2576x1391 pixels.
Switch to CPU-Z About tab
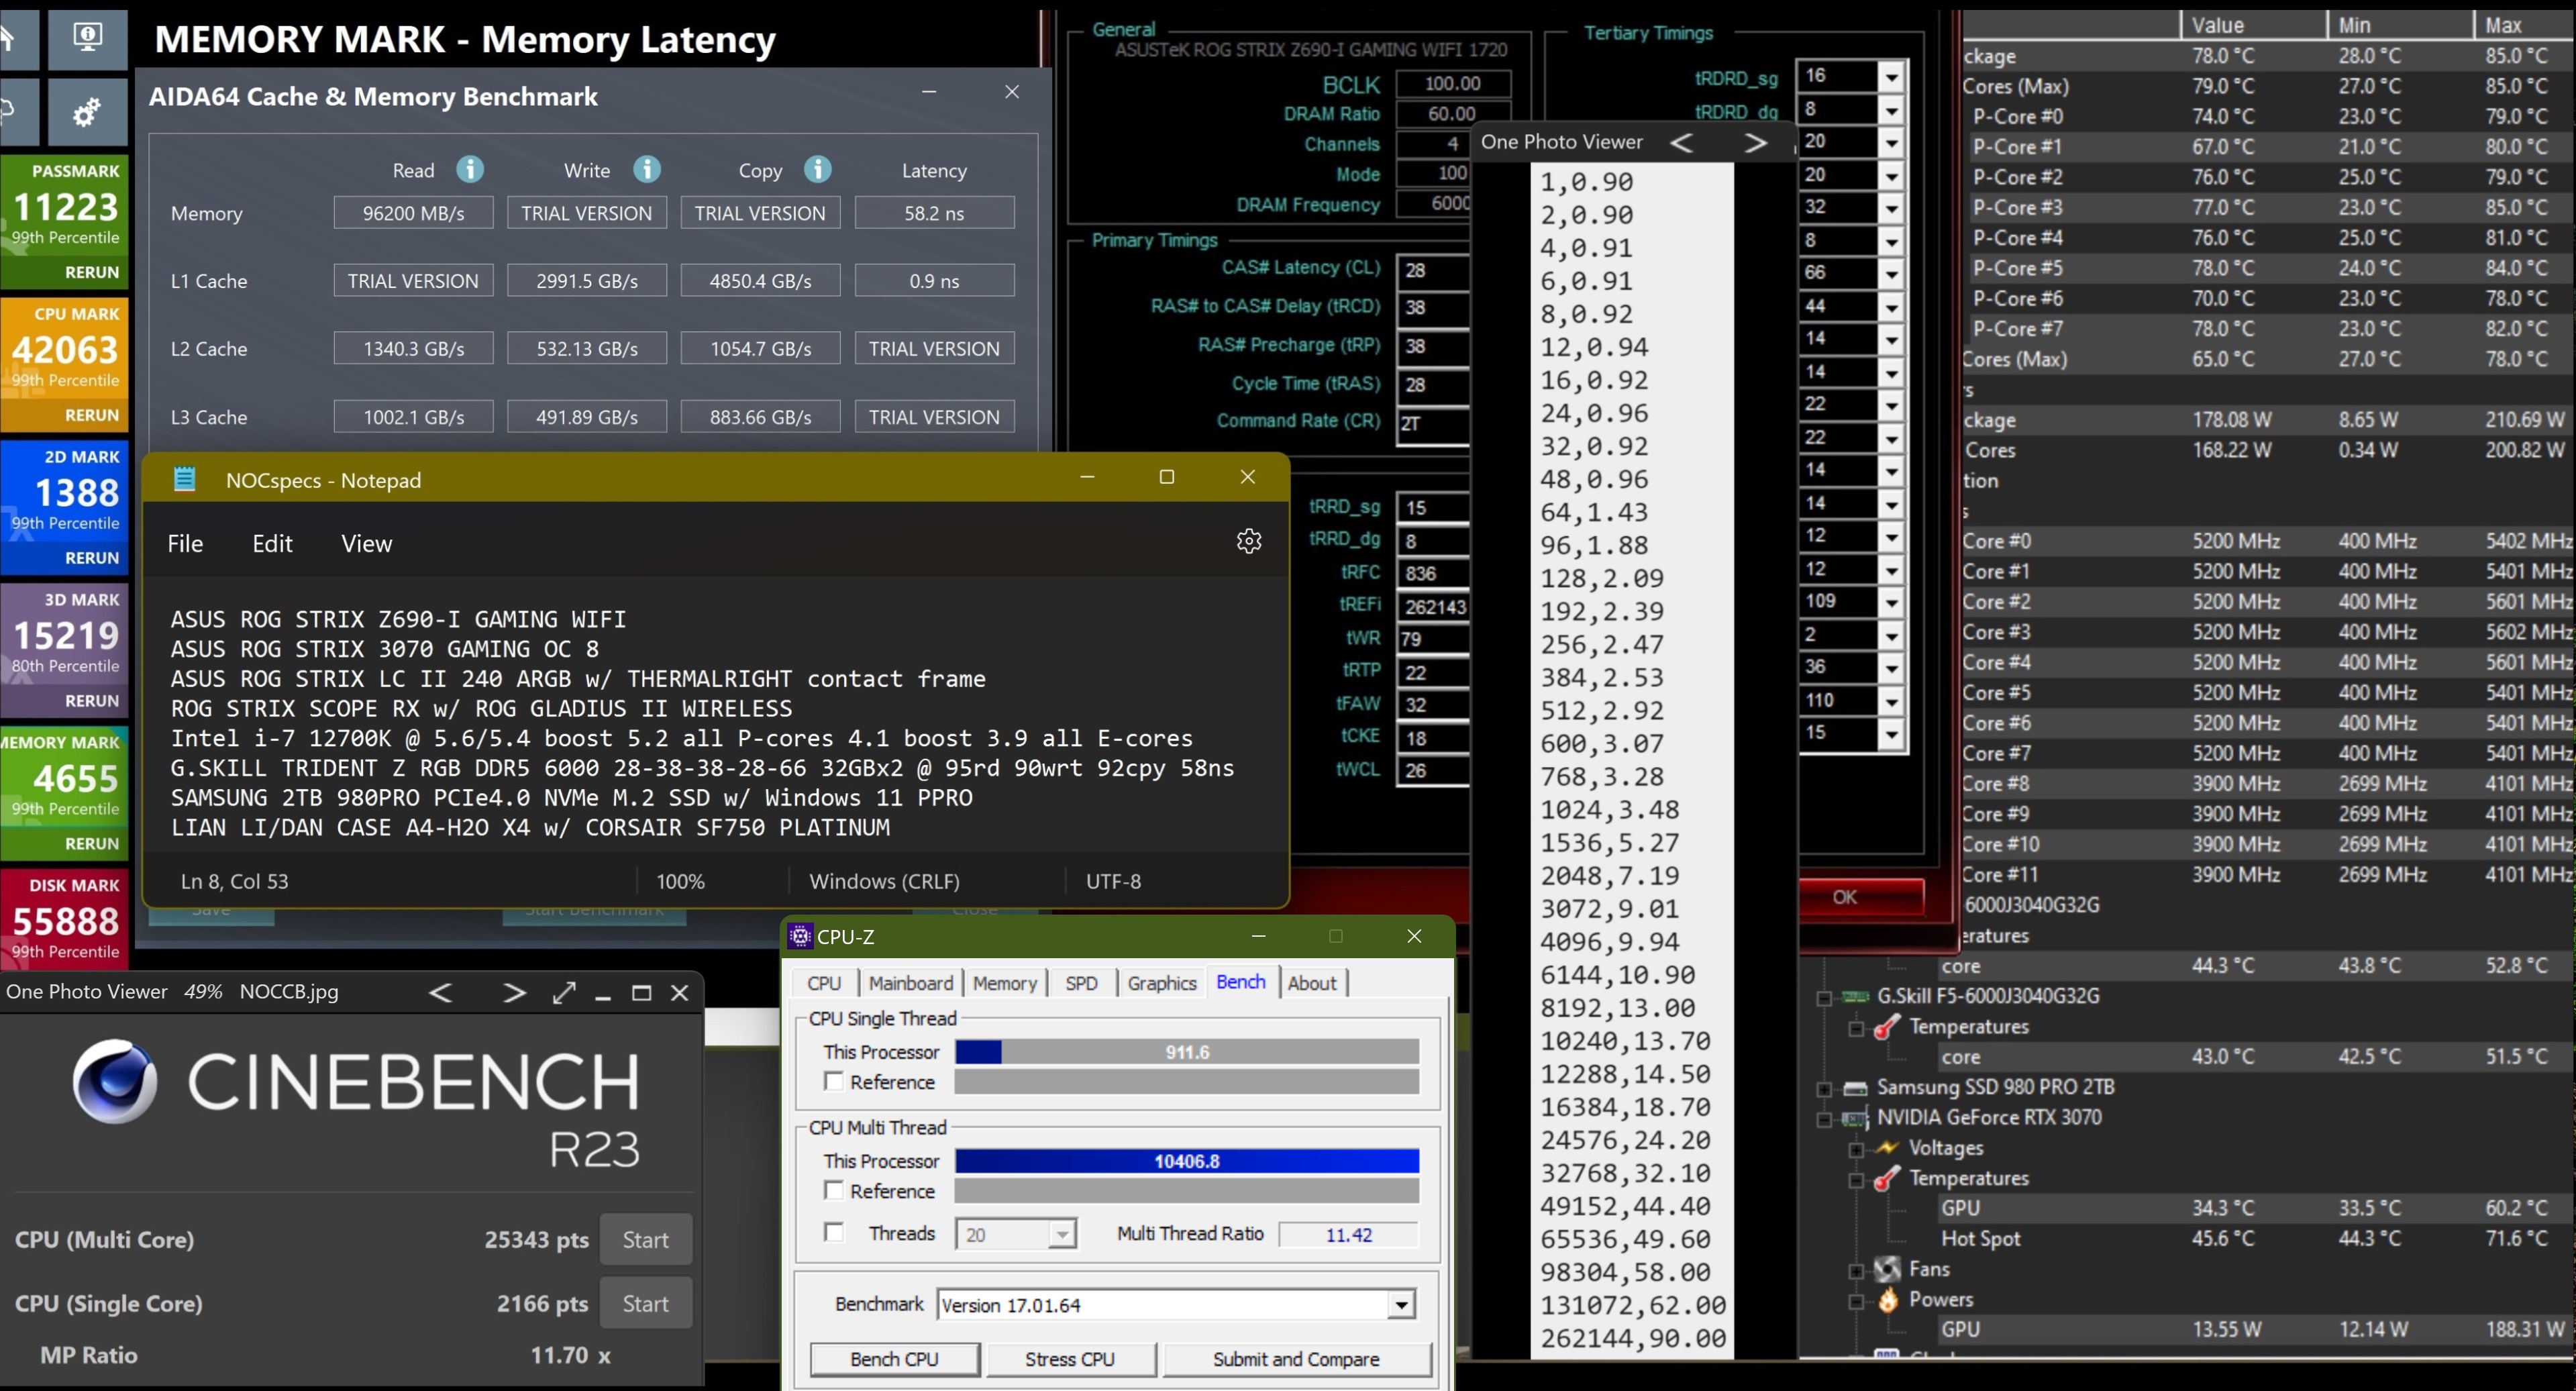pyautogui.click(x=1312, y=983)
